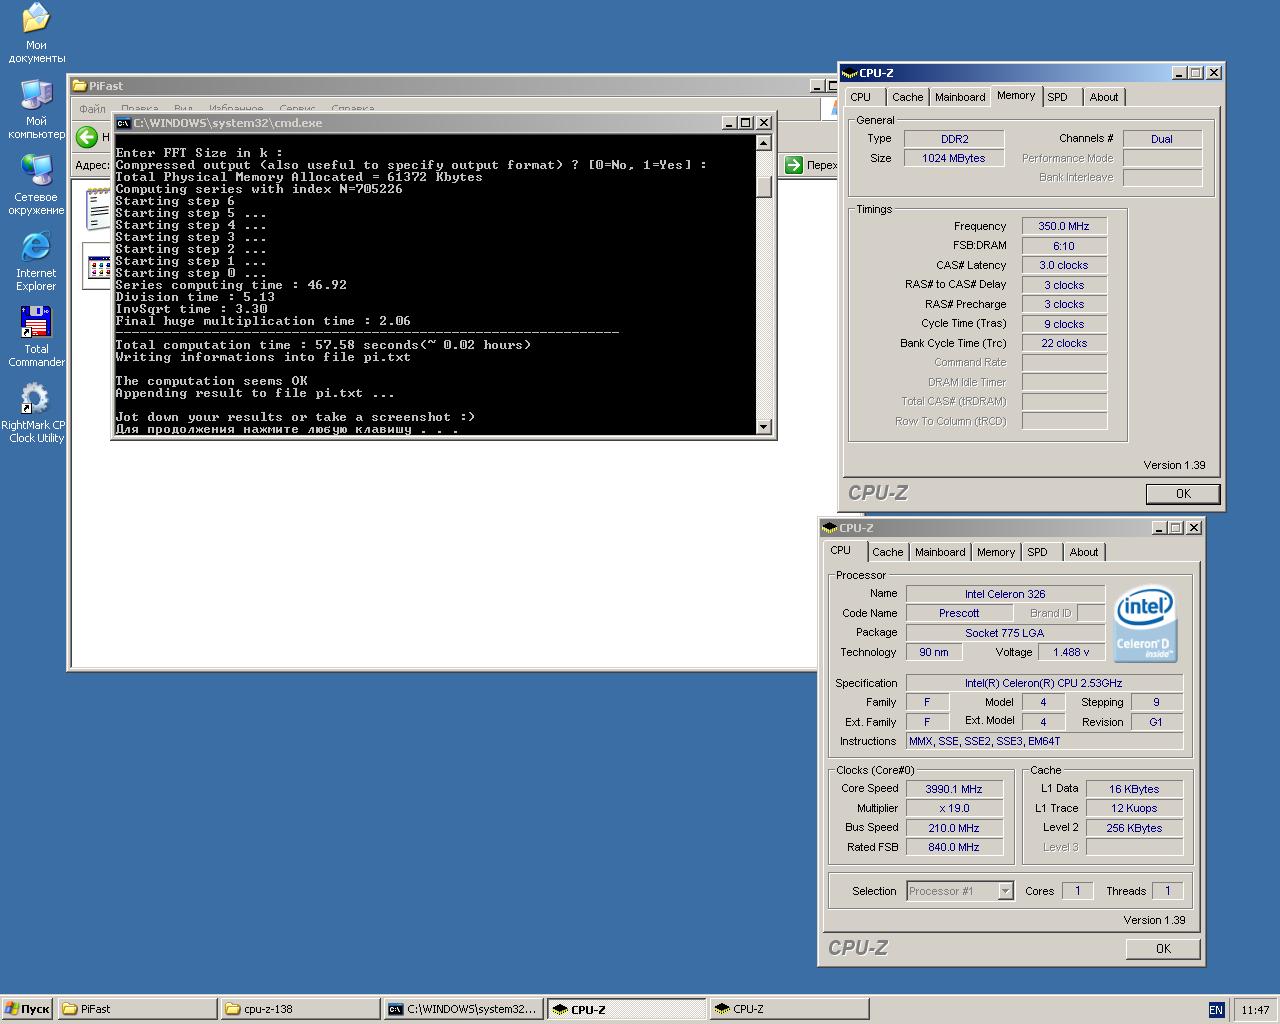Click 'Series computing time : 46.92' line
The image size is (1280, 1024).
[231, 285]
